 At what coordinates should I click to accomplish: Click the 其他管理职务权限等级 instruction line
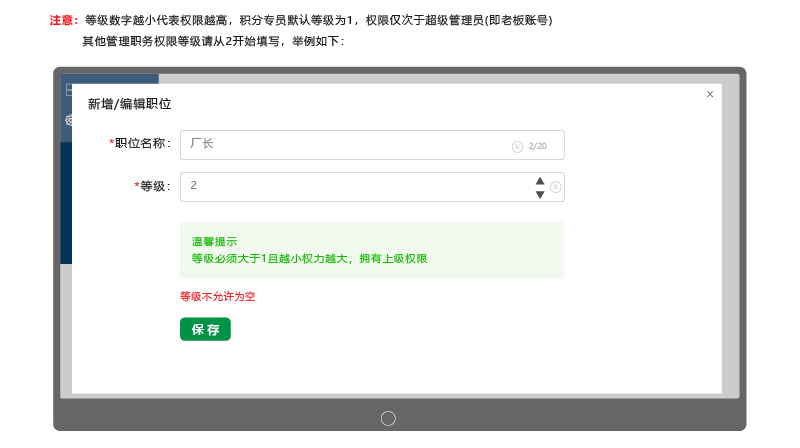click(x=212, y=41)
